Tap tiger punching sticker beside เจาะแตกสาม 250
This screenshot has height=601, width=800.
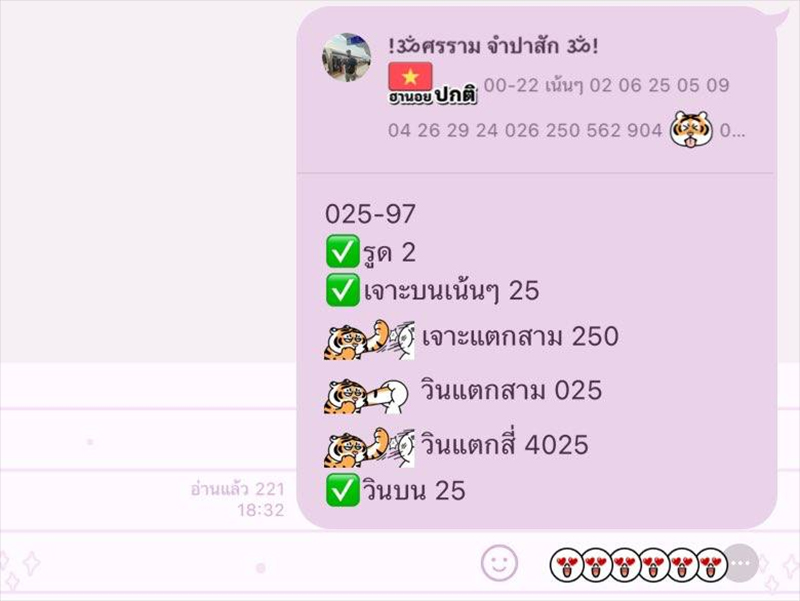(369, 340)
